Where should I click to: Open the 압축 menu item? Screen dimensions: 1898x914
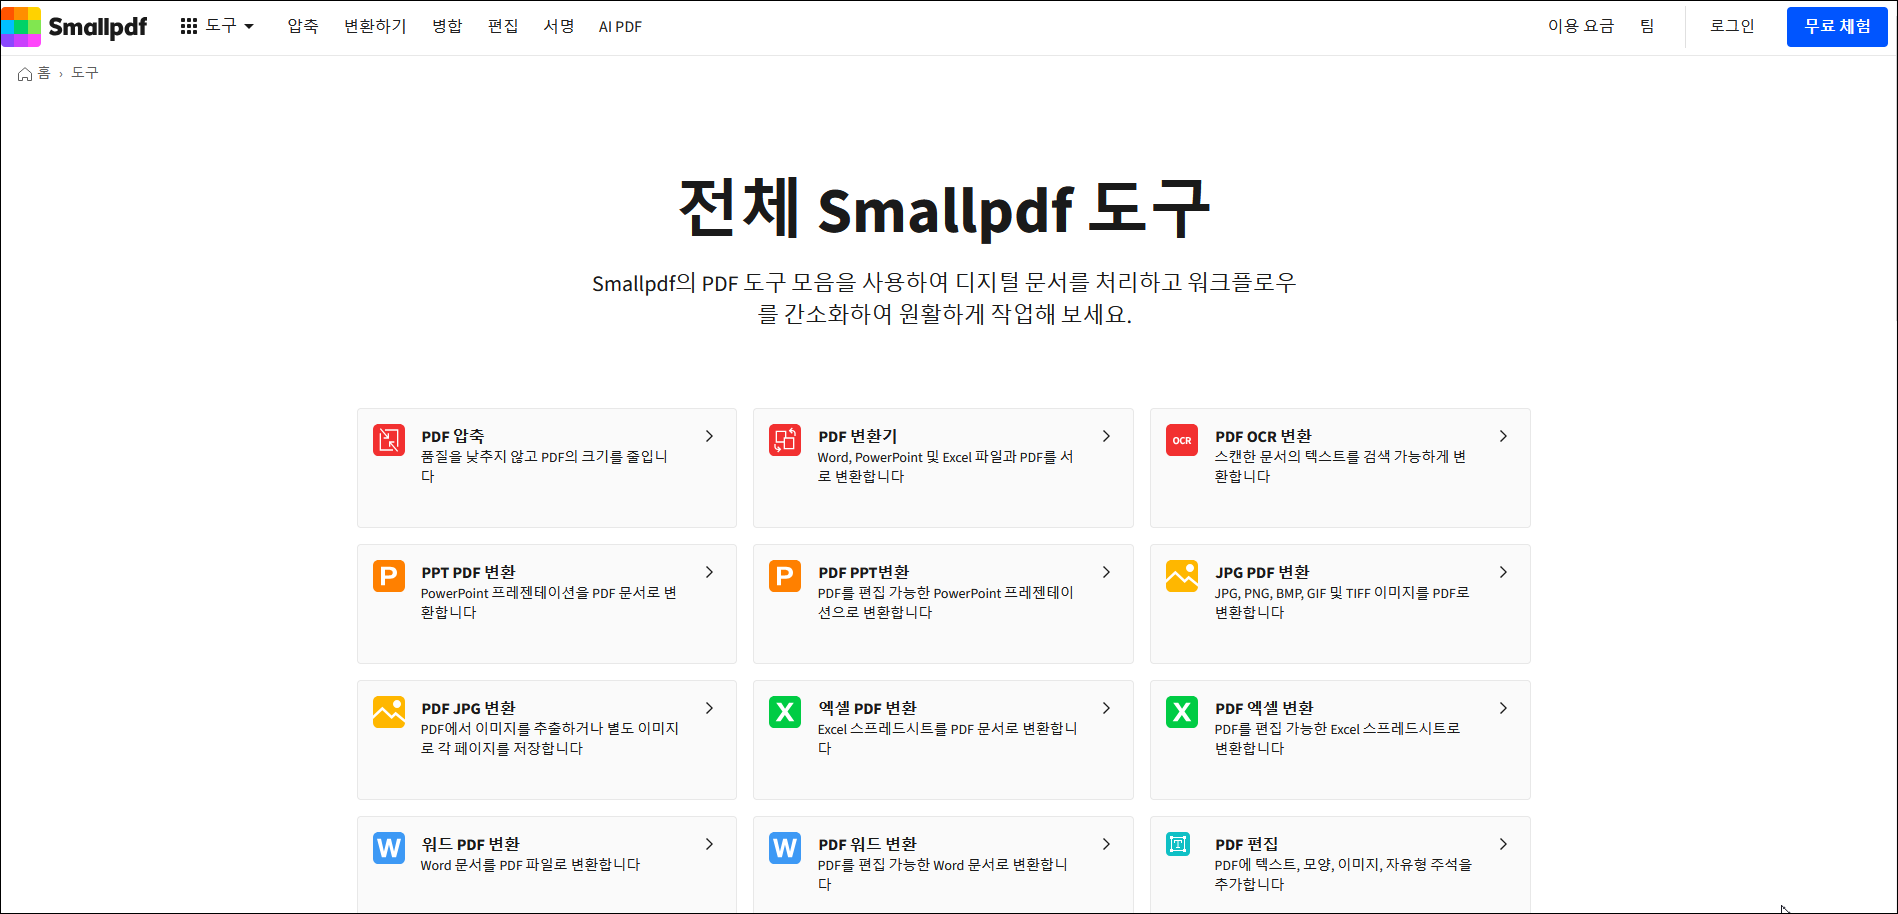303,26
